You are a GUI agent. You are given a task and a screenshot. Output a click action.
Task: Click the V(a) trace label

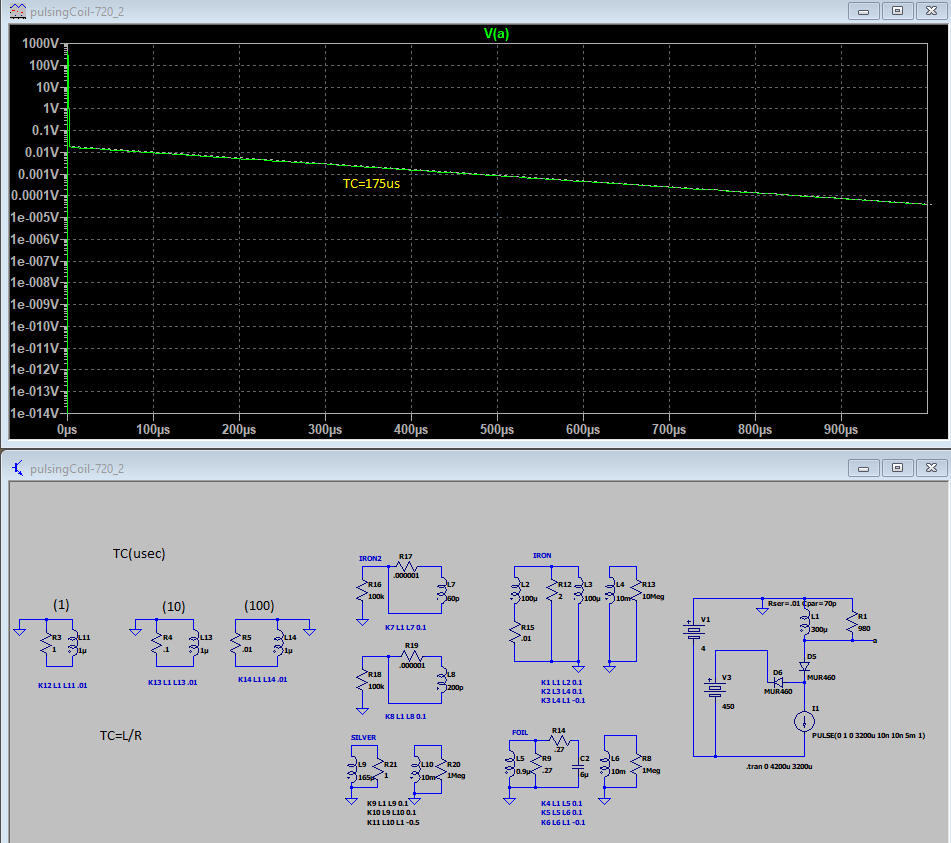[x=498, y=33]
